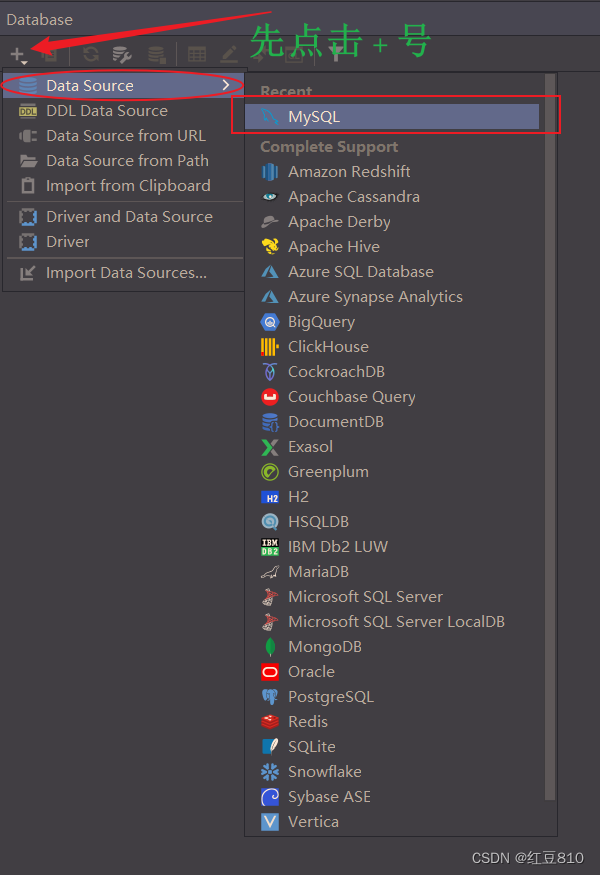This screenshot has width=600, height=875.
Task: Click the PostgreSQL elephant icon
Action: (x=270, y=697)
